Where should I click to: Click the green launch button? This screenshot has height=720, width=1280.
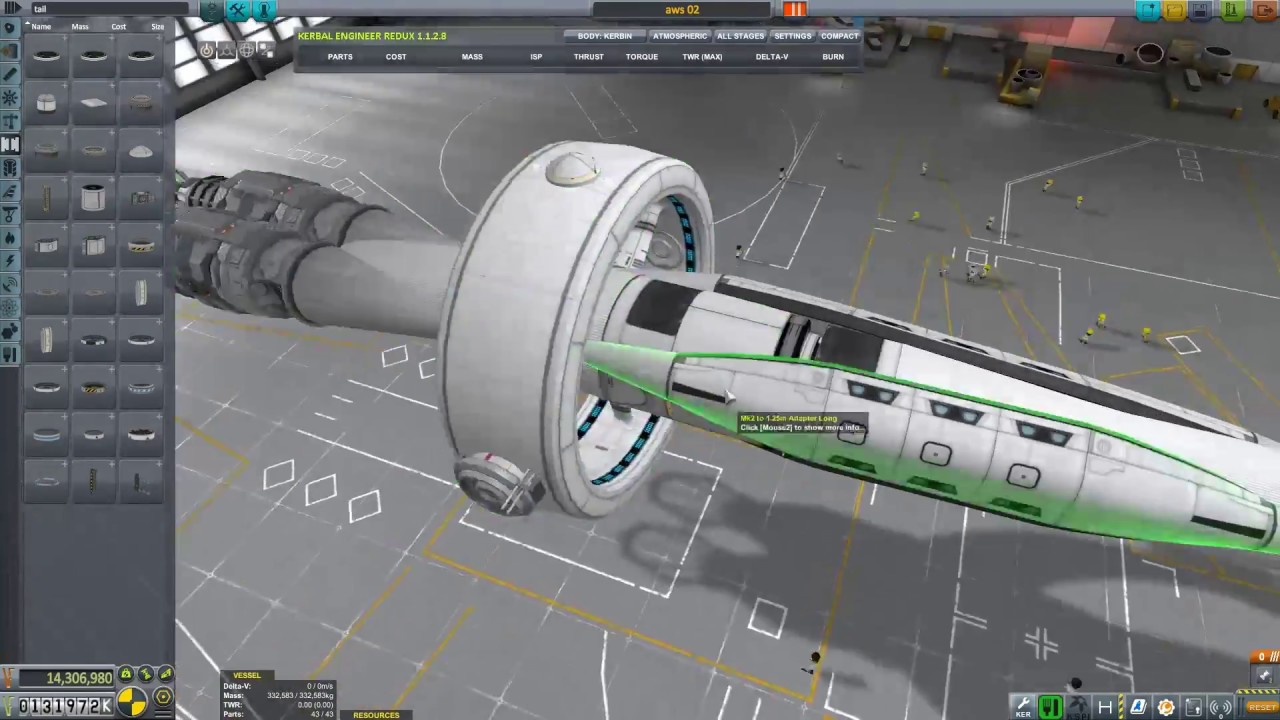[x=1232, y=10]
